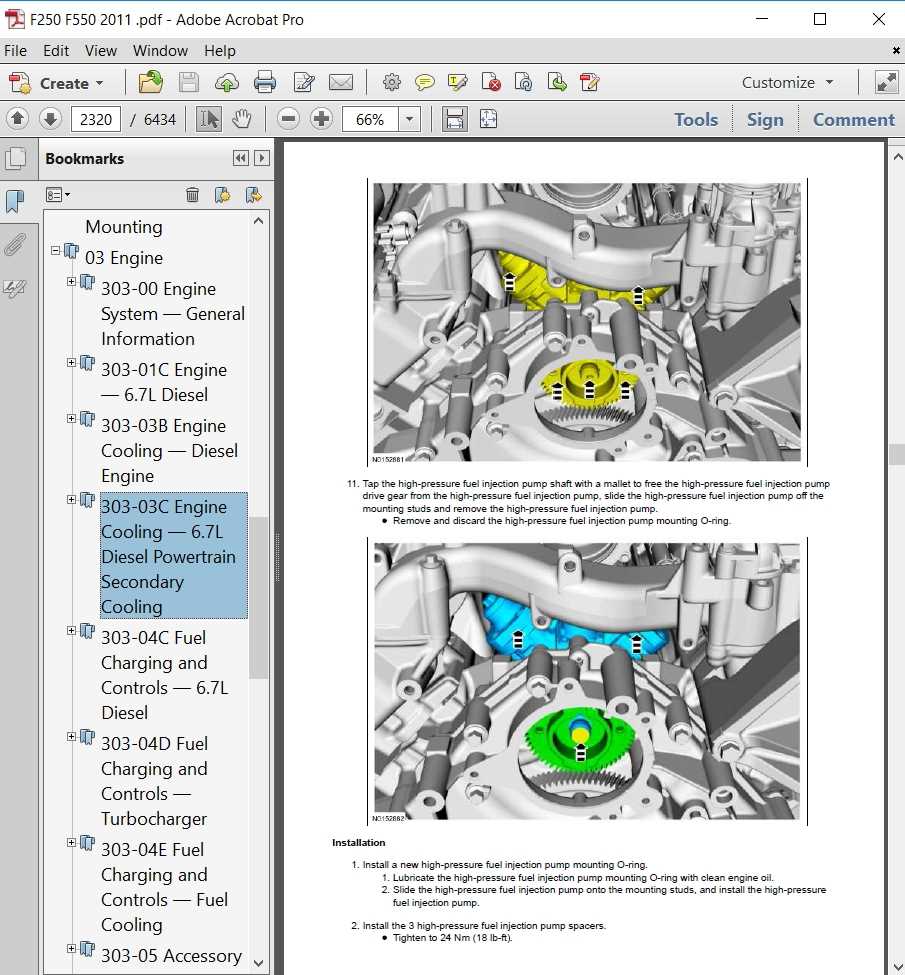Open the Edit menu

(x=56, y=51)
